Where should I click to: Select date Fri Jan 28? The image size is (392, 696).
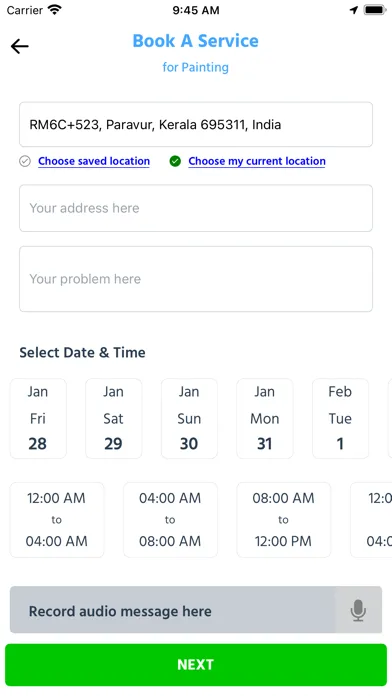click(38, 418)
